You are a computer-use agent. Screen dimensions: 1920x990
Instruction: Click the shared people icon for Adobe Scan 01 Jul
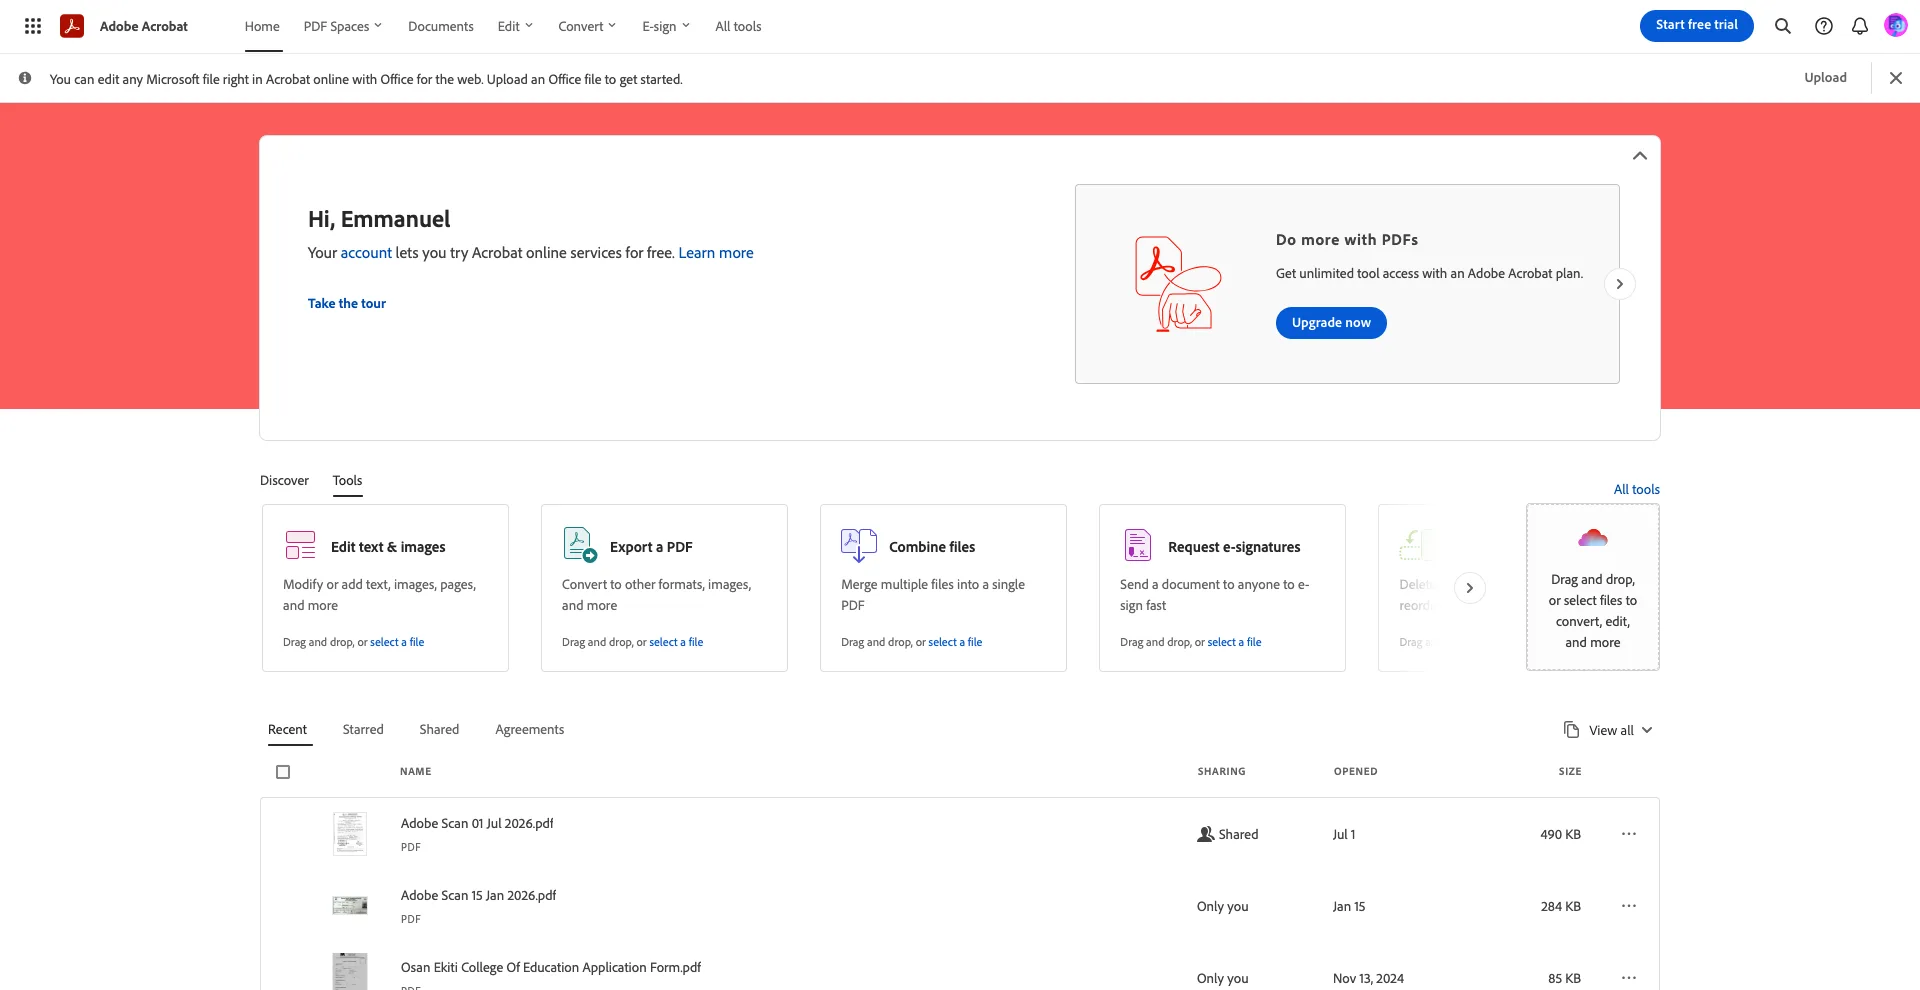tap(1206, 834)
